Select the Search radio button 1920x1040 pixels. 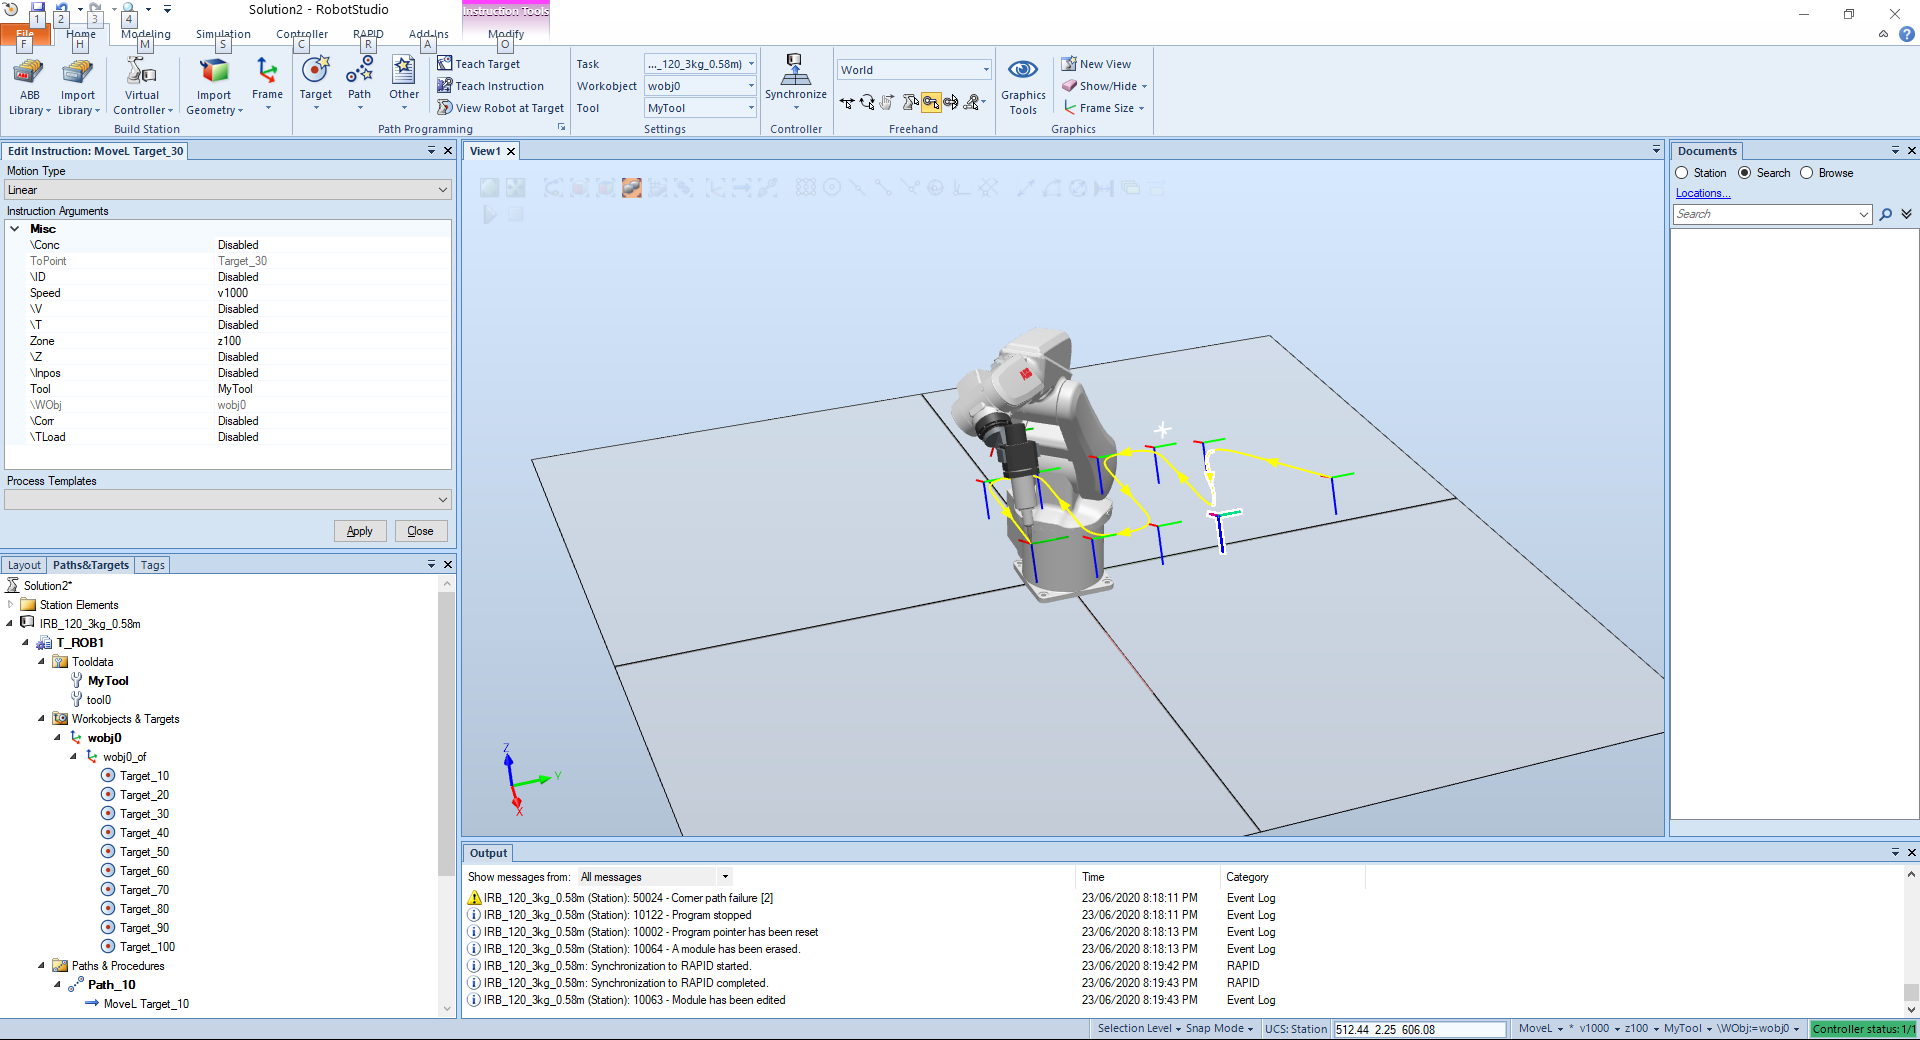[1745, 173]
